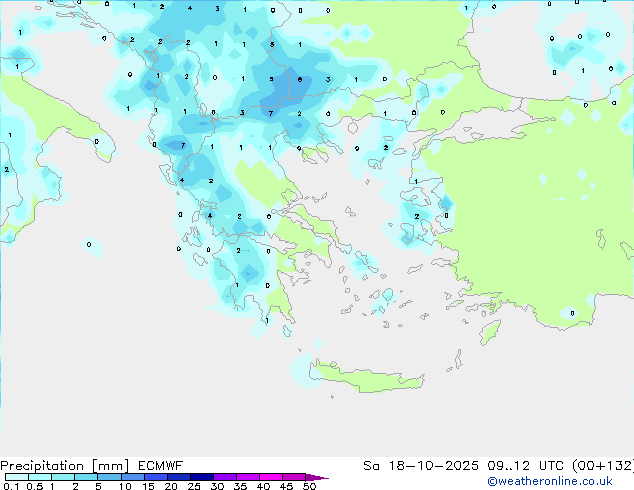
Task: Click the 'ECMWF' model label
Action: 161,466
